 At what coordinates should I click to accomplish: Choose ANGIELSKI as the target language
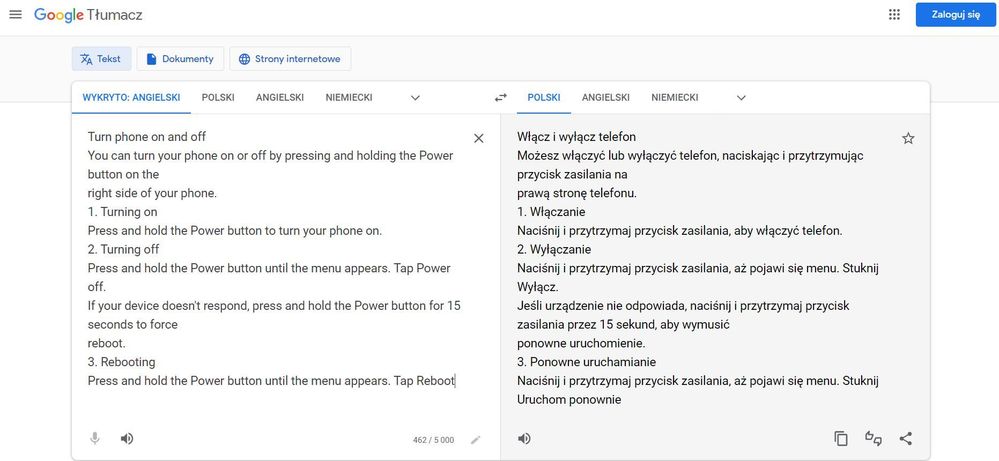coord(605,98)
